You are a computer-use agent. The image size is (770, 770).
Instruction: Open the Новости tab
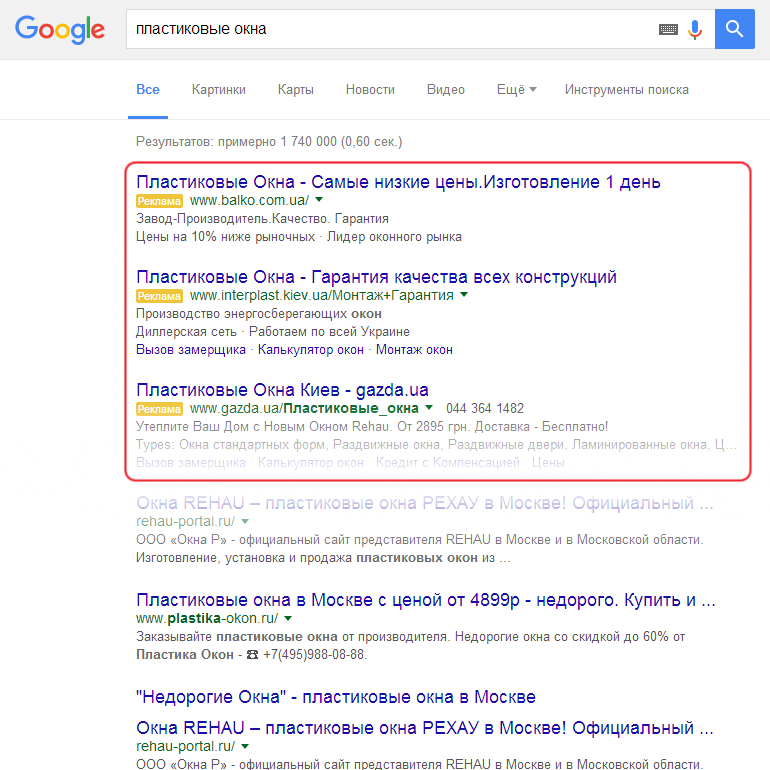[370, 90]
